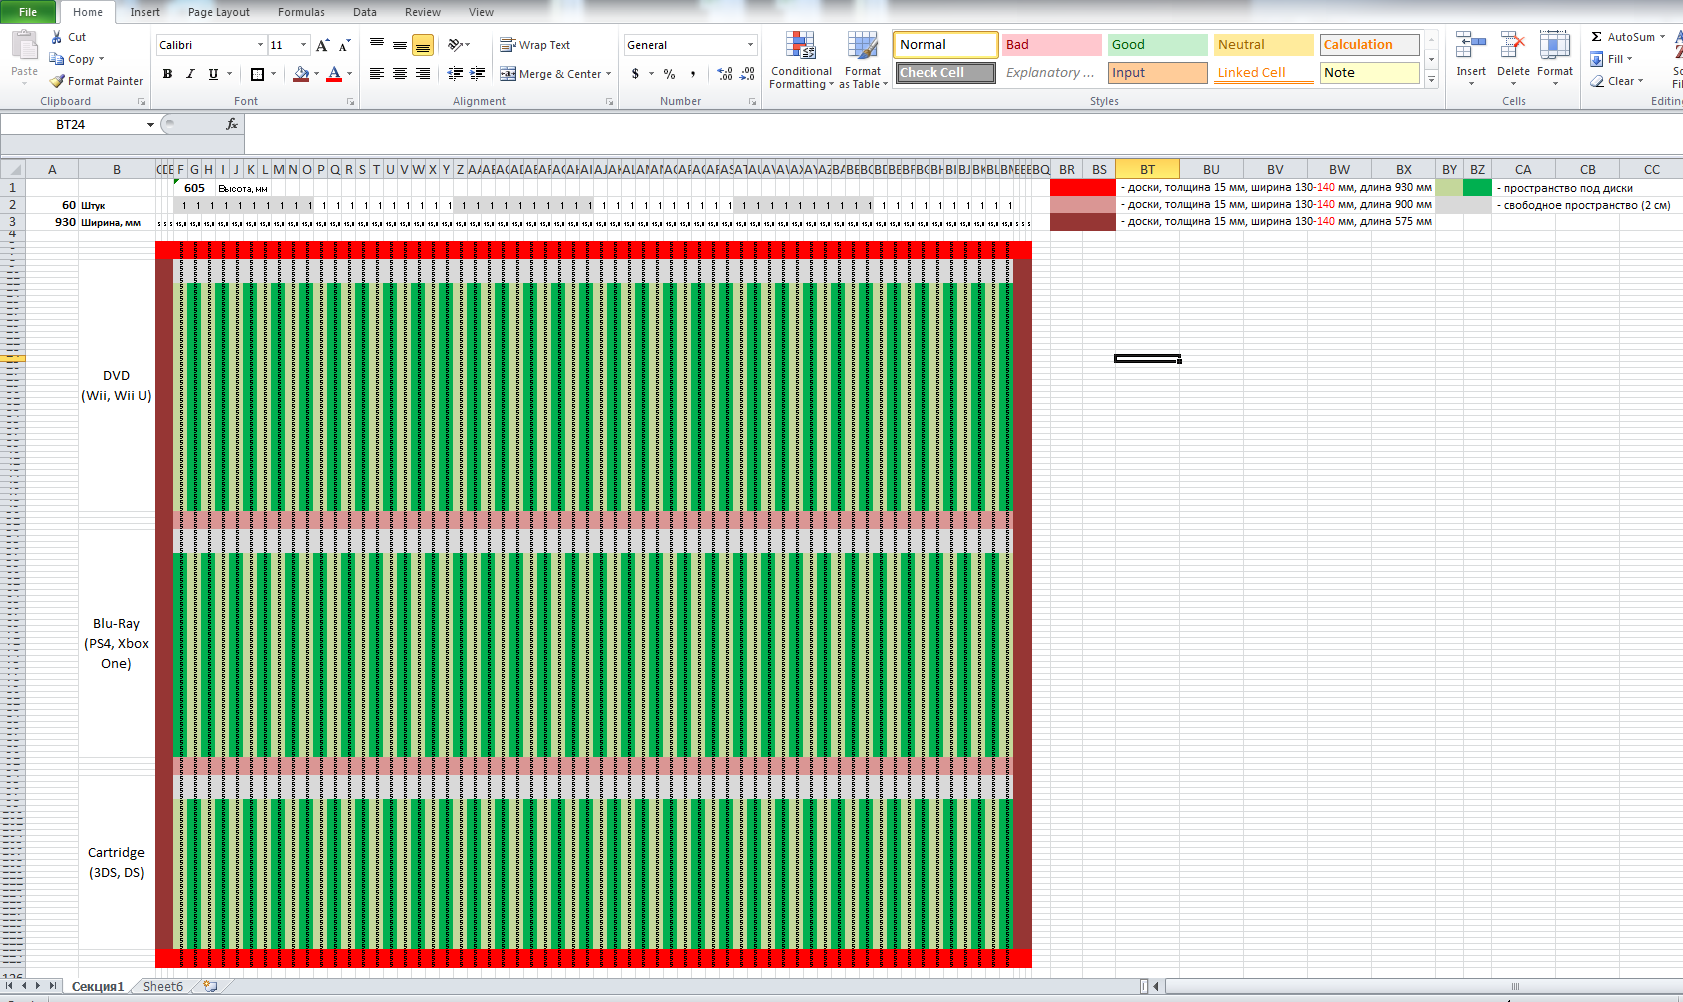Image resolution: width=1683 pixels, height=1002 pixels.
Task: Click the Cut scissors icon
Action: 57,37
